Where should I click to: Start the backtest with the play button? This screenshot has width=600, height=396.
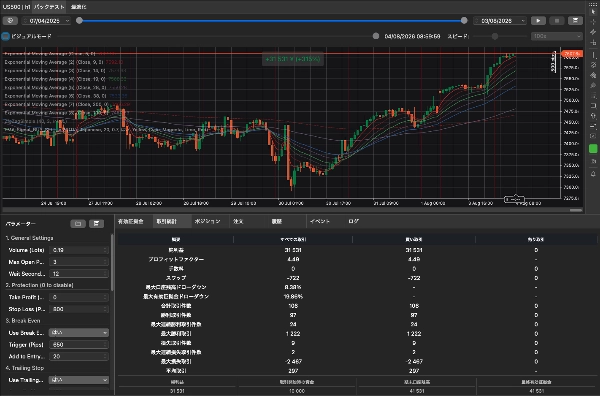coord(538,21)
